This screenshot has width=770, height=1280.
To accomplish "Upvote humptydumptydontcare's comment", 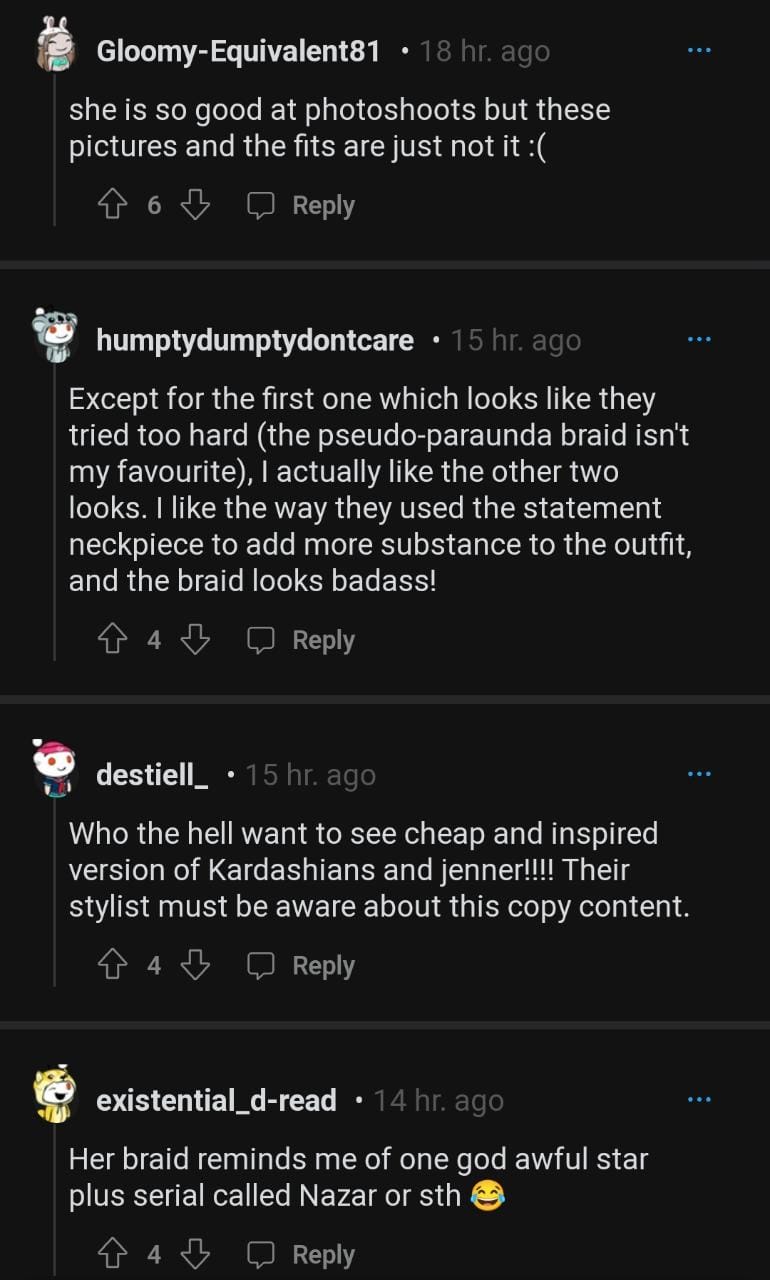I will click(110, 640).
